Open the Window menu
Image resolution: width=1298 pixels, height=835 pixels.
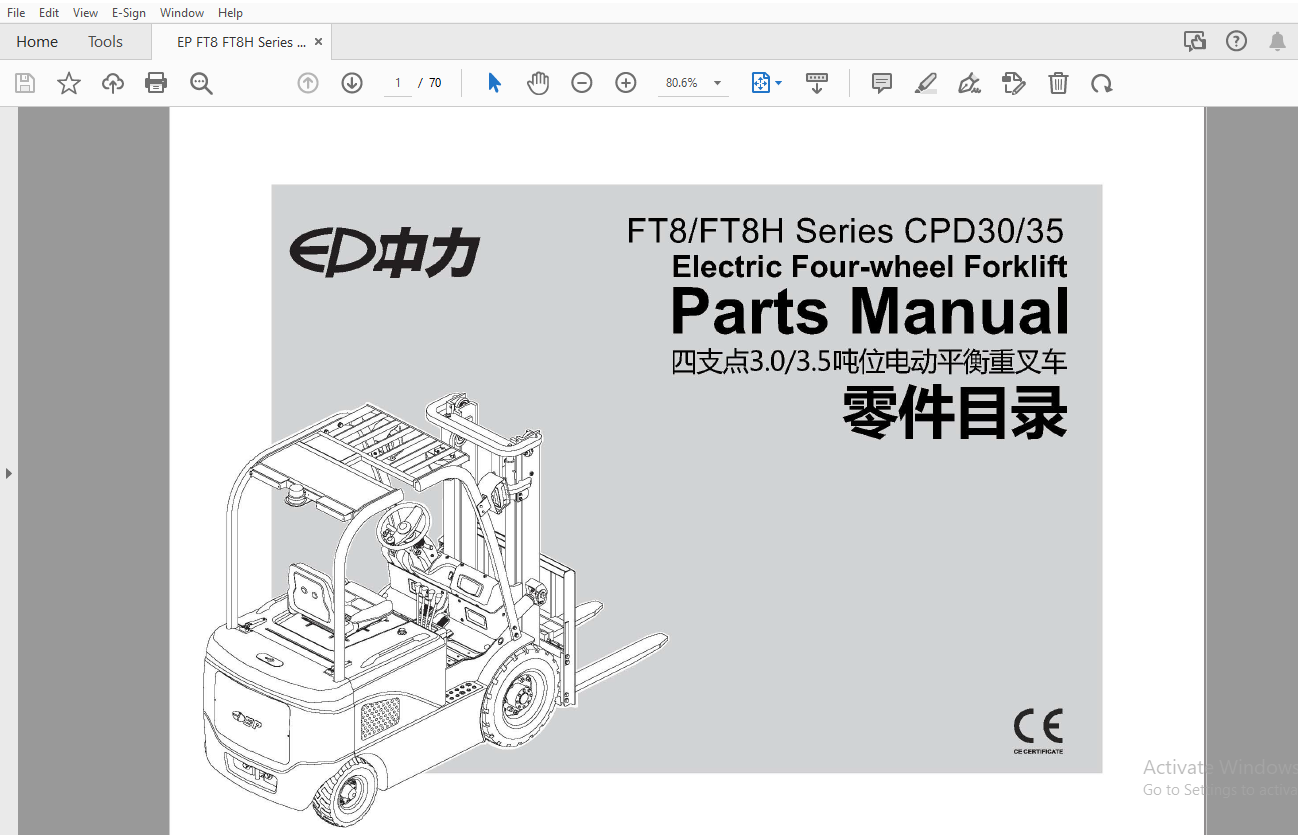click(x=182, y=13)
